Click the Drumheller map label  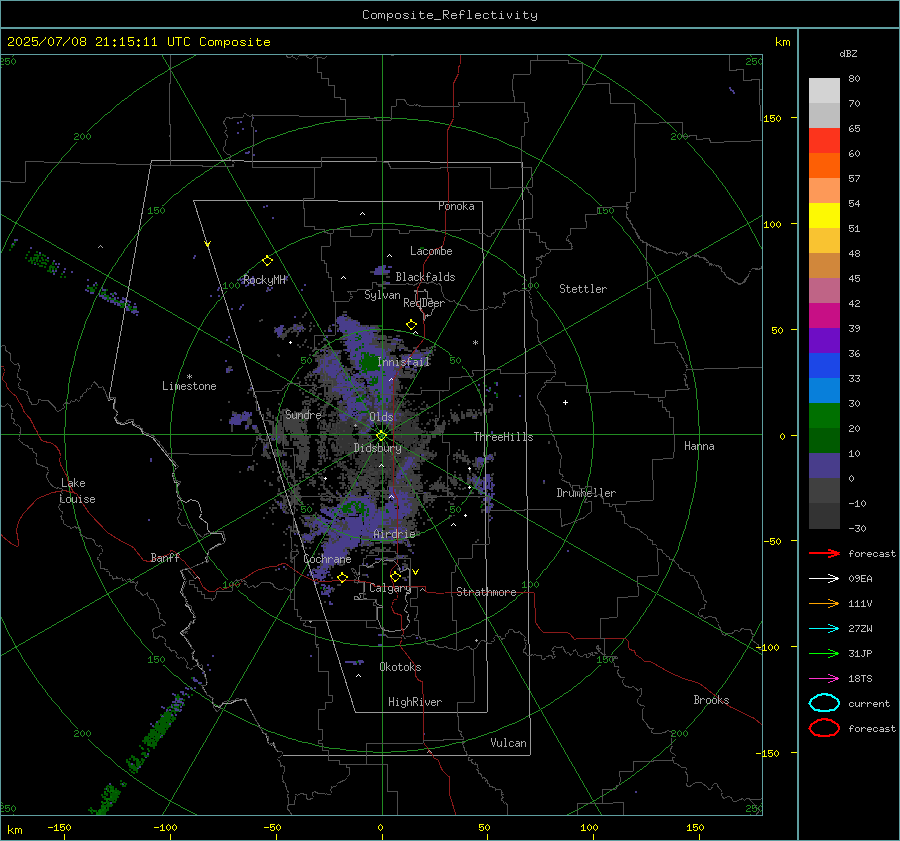click(586, 493)
